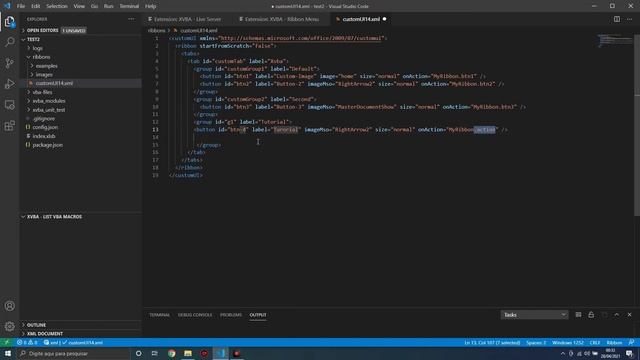Close the bottom panel
Screen dimensions: 640x360
point(629,315)
